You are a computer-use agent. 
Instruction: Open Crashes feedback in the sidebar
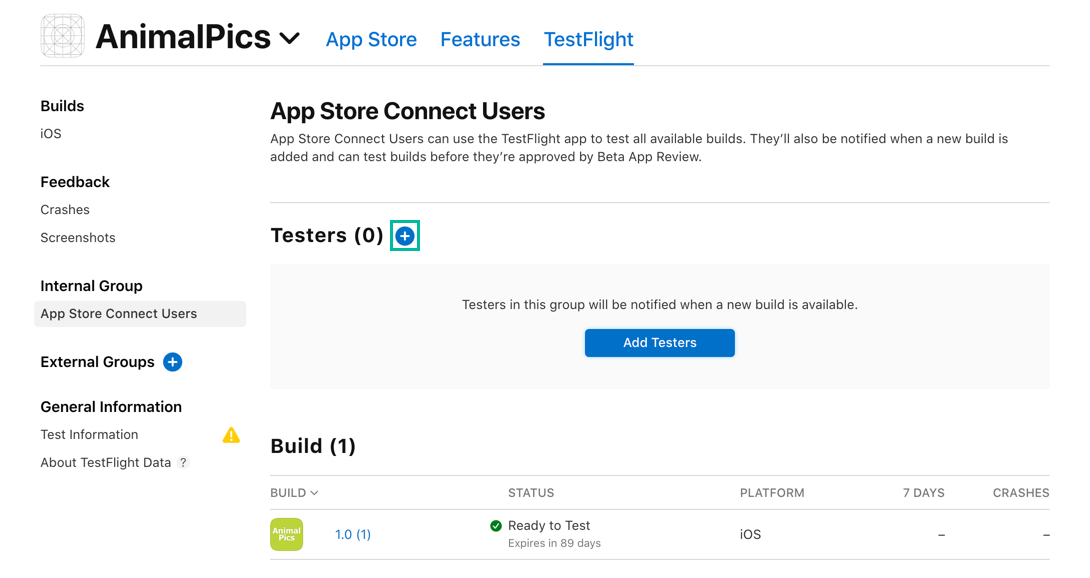(x=65, y=209)
